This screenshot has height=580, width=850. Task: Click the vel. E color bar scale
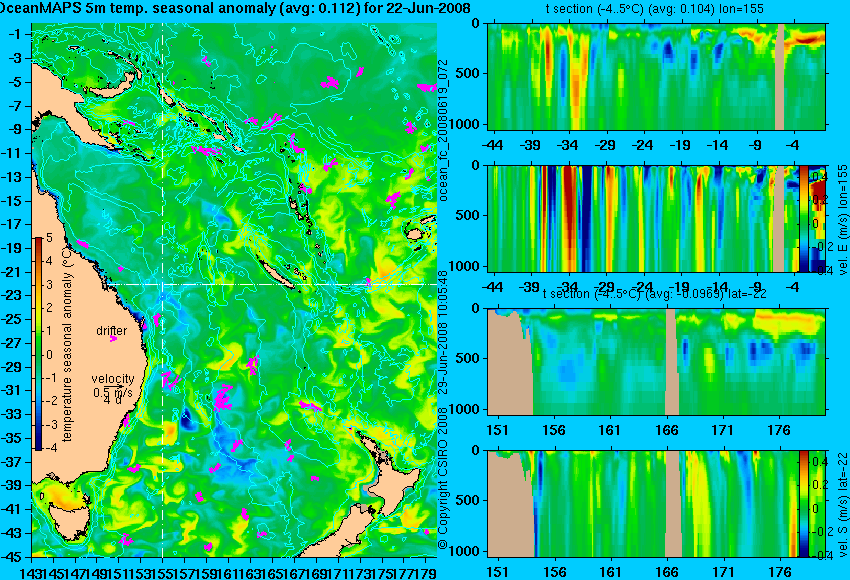pos(804,219)
